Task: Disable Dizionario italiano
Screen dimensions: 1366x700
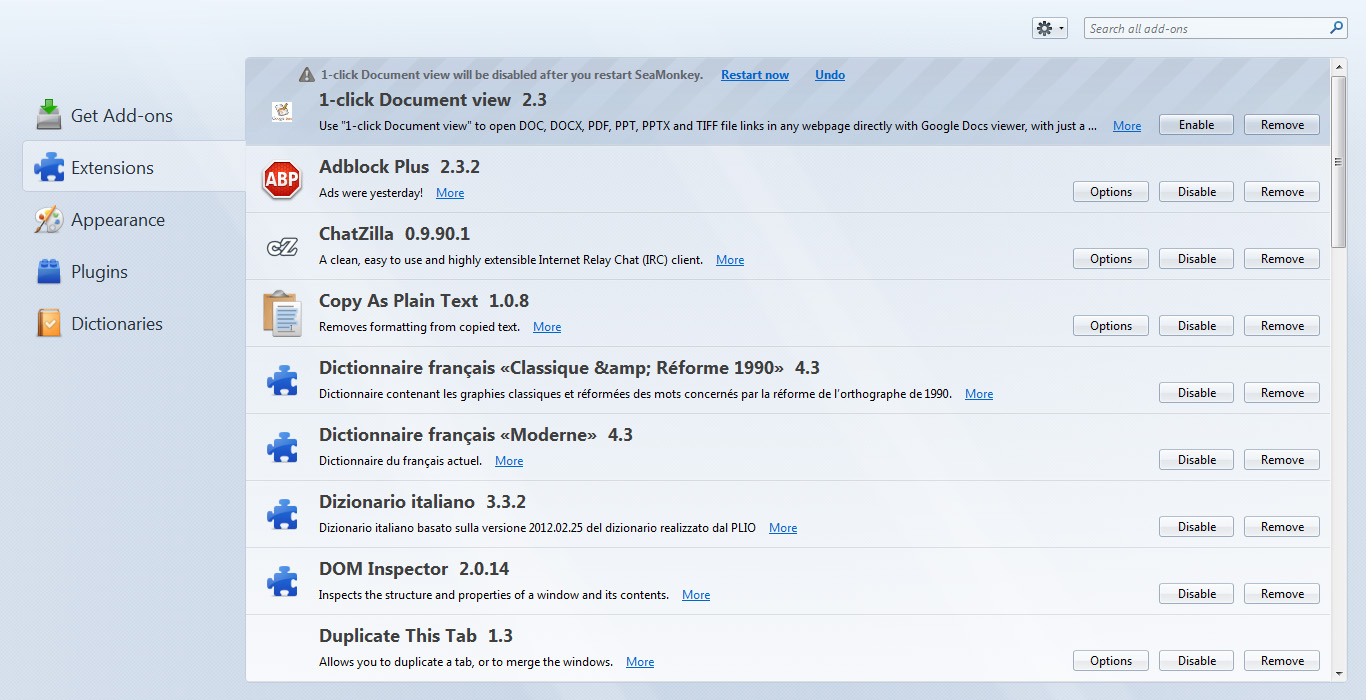Action: pyautogui.click(x=1196, y=527)
